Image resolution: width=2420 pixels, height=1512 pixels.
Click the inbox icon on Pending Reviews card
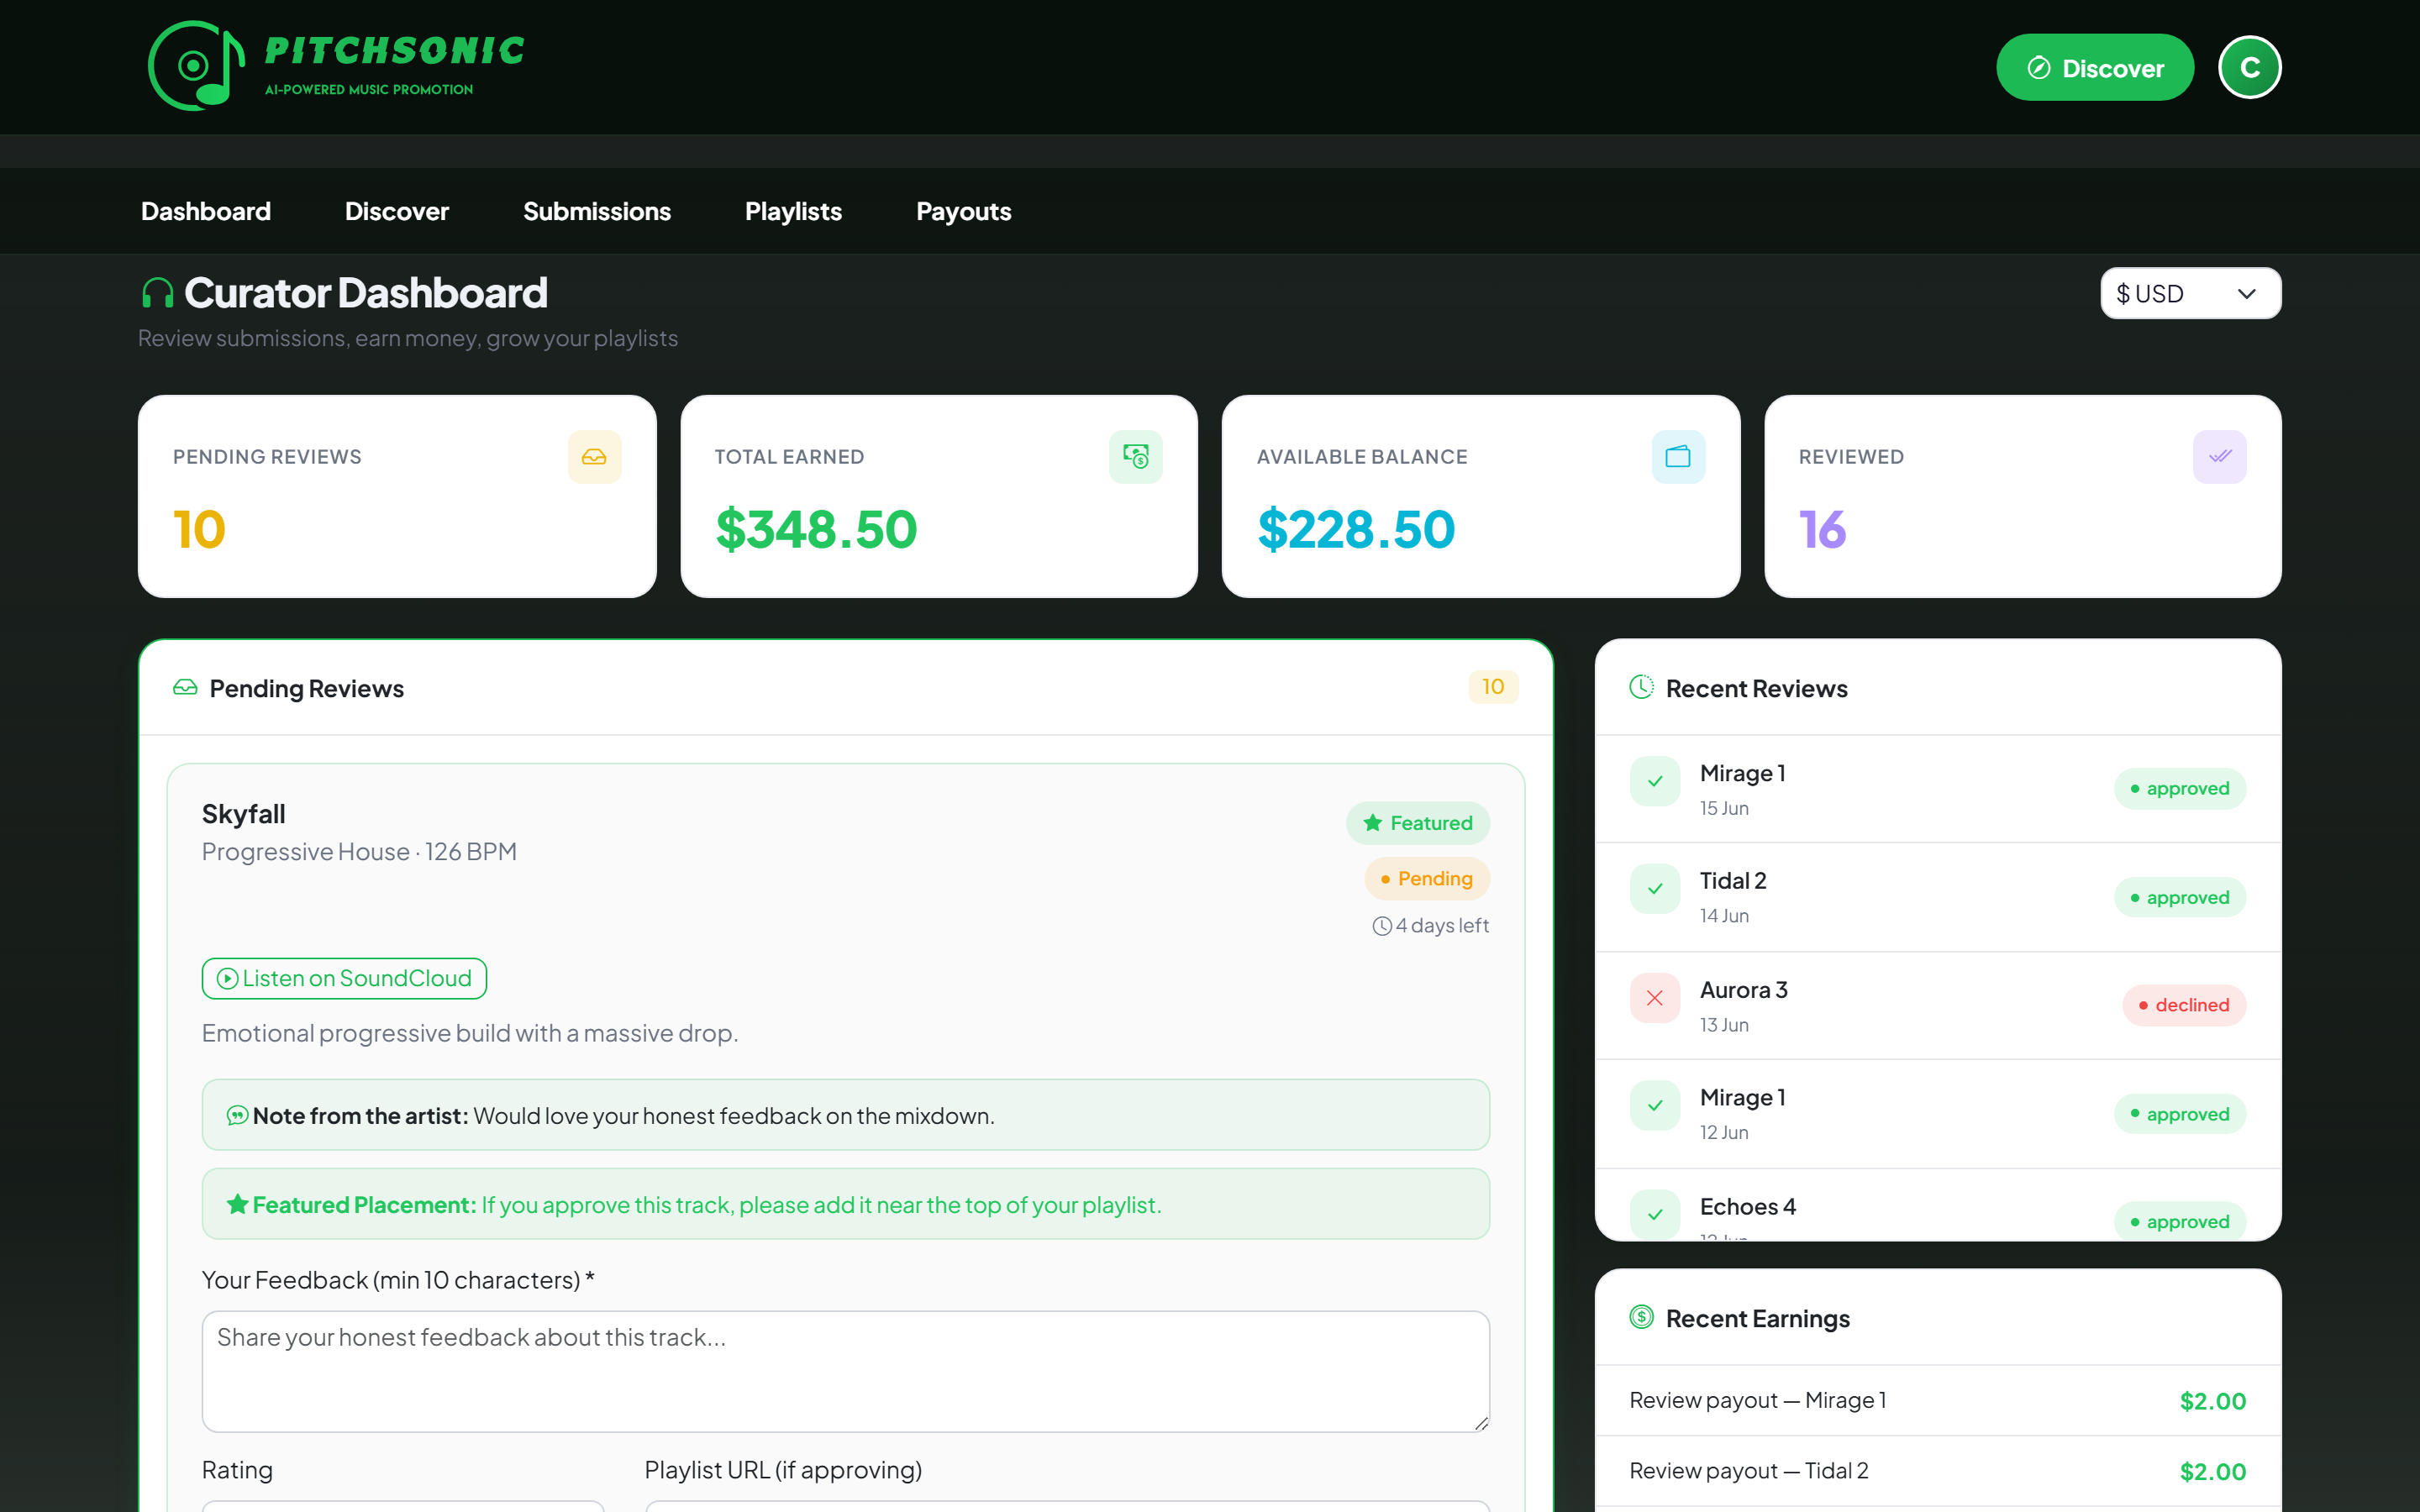click(594, 457)
